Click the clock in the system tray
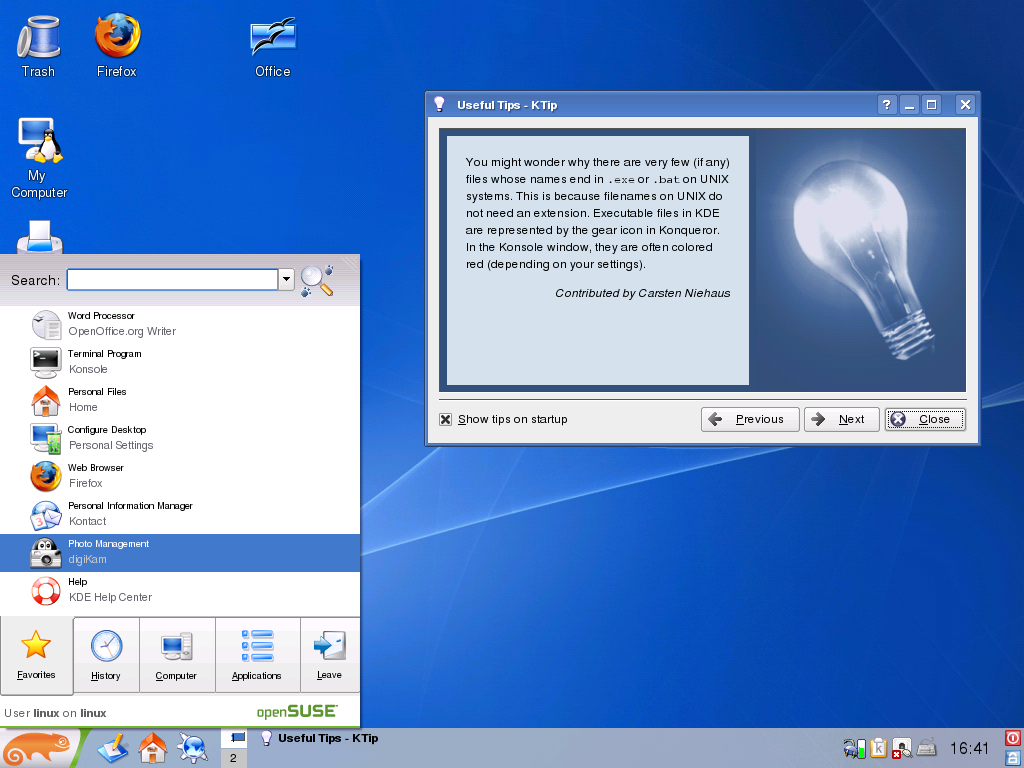 pyautogui.click(x=969, y=748)
